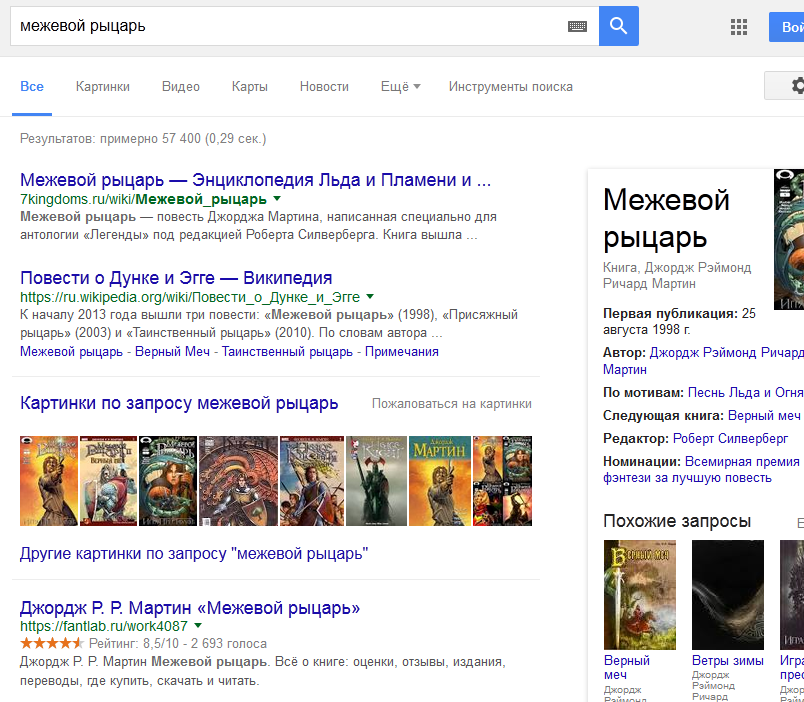Open 'Верный меч' related book cover
This screenshot has width=804, height=702.
[x=639, y=595]
